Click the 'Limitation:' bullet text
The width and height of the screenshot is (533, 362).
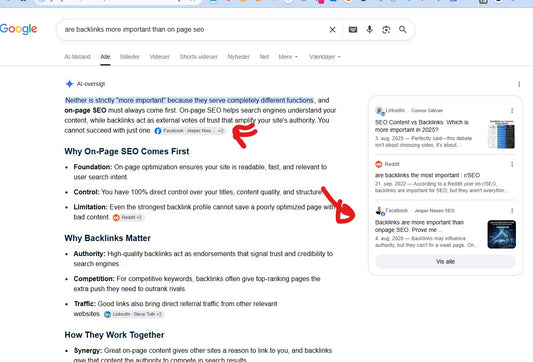click(x=204, y=212)
